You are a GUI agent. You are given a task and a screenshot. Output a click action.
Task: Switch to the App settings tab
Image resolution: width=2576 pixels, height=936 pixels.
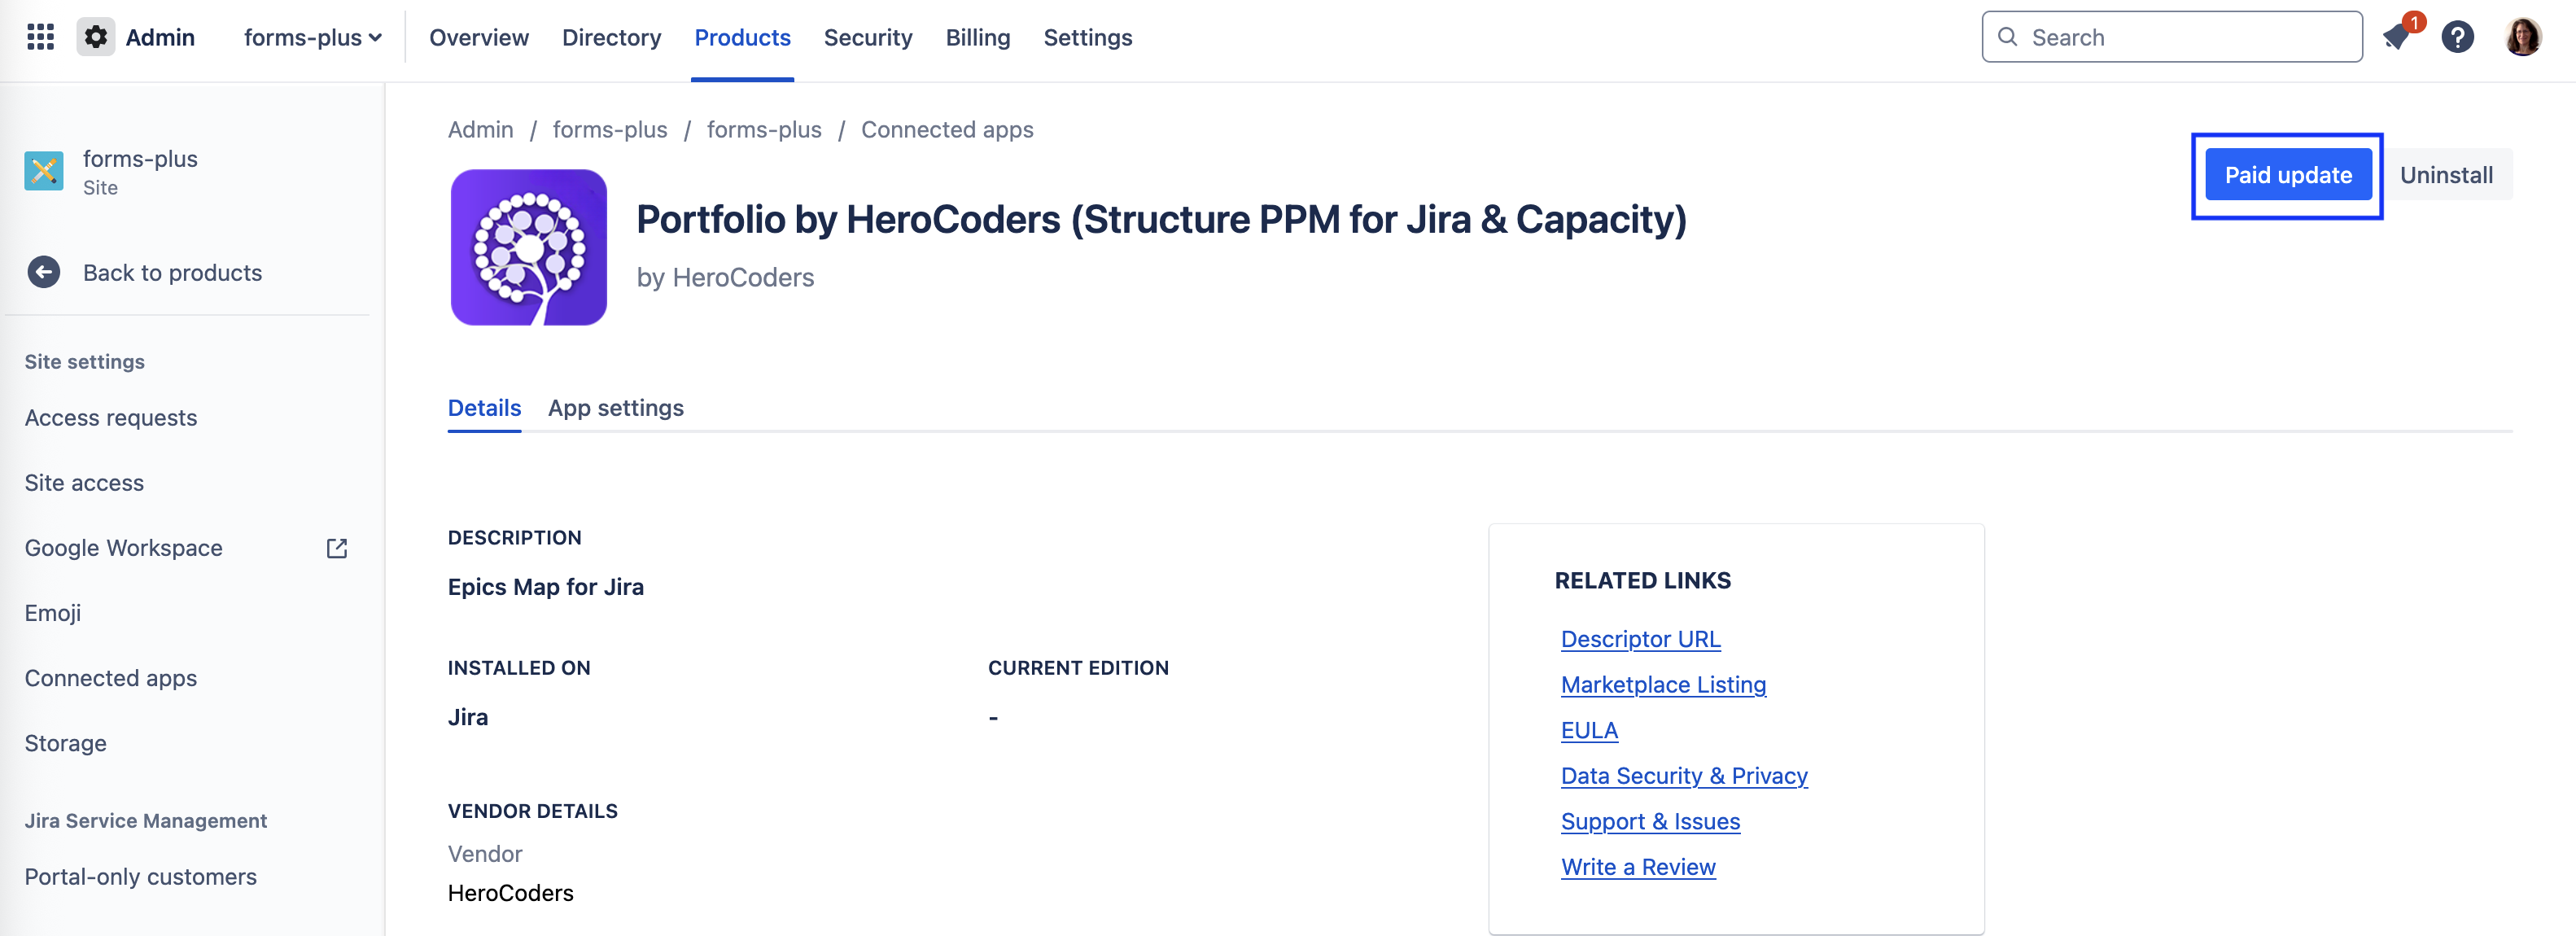click(x=615, y=408)
